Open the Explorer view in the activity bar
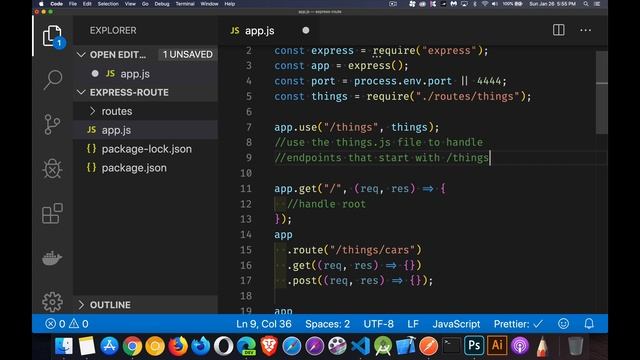 52,36
